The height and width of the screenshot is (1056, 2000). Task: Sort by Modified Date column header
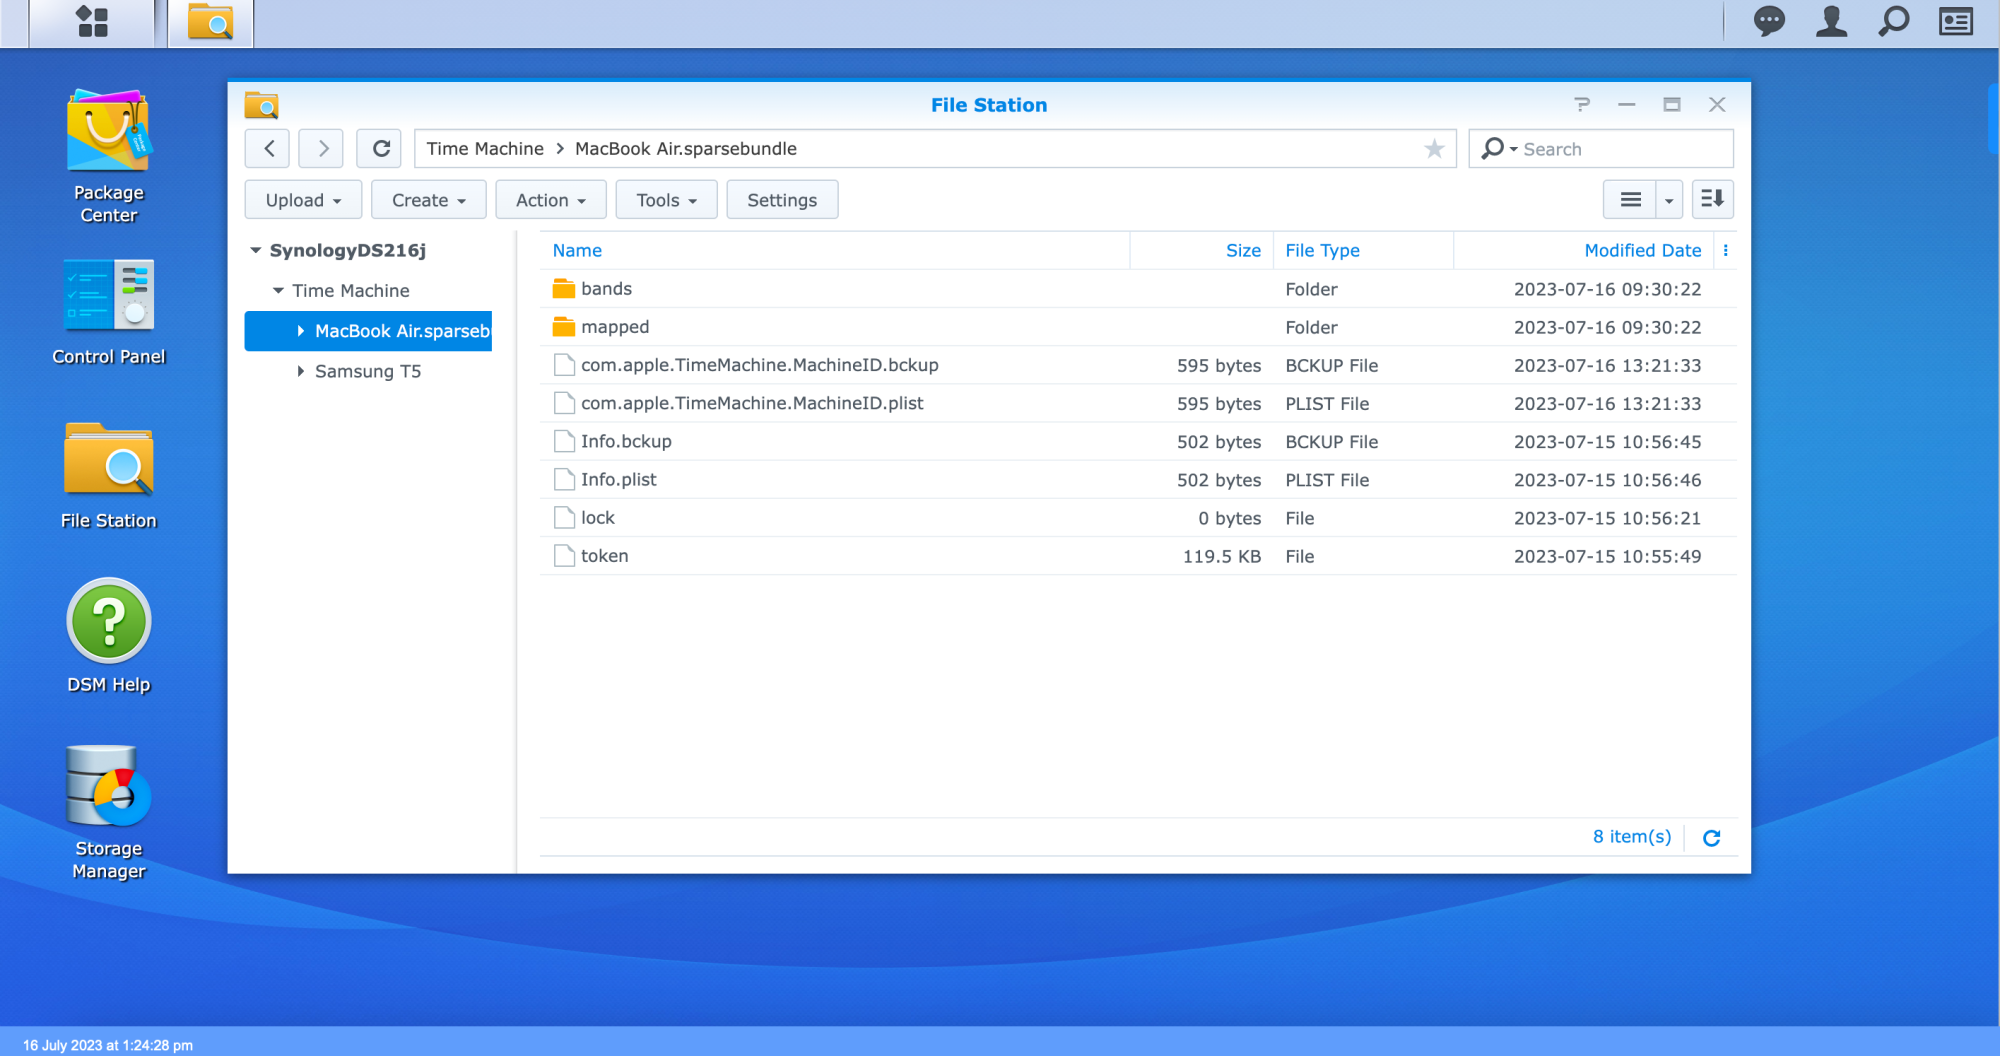(1642, 250)
